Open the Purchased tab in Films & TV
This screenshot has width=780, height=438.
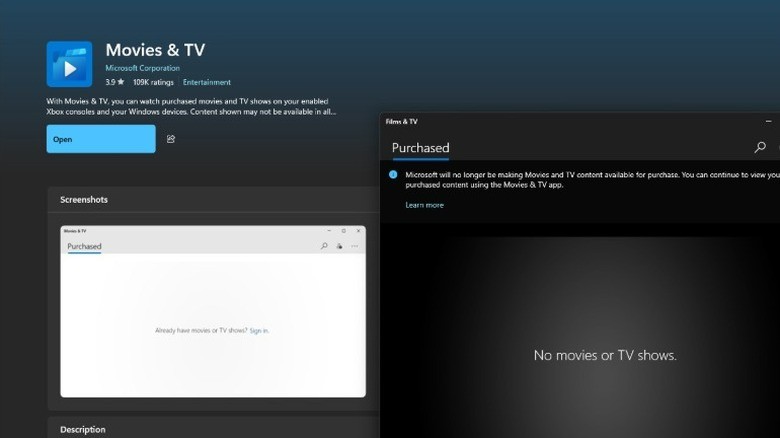pyautogui.click(x=420, y=148)
